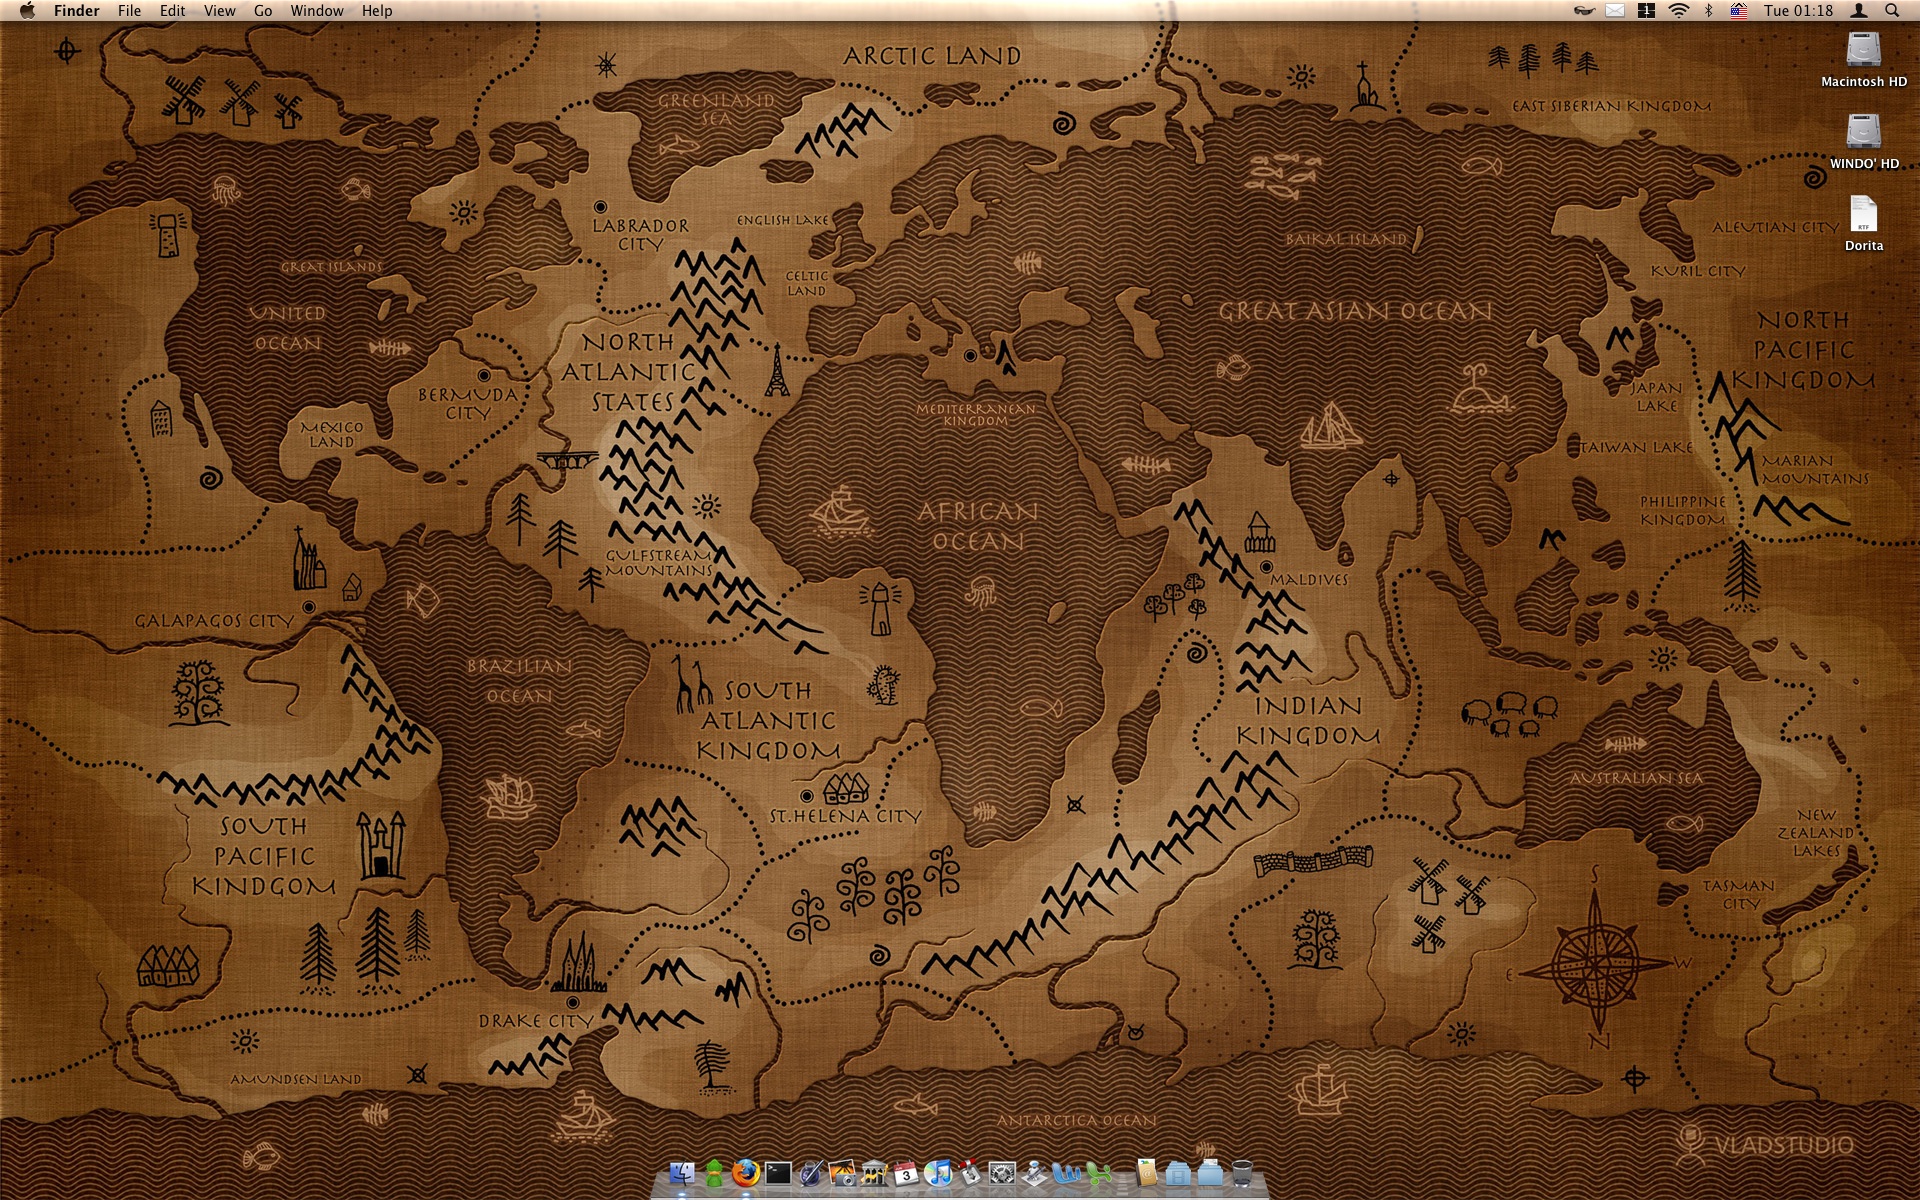Click the Wi-Fi status menu icon
The height and width of the screenshot is (1200, 1920).
point(1678,11)
